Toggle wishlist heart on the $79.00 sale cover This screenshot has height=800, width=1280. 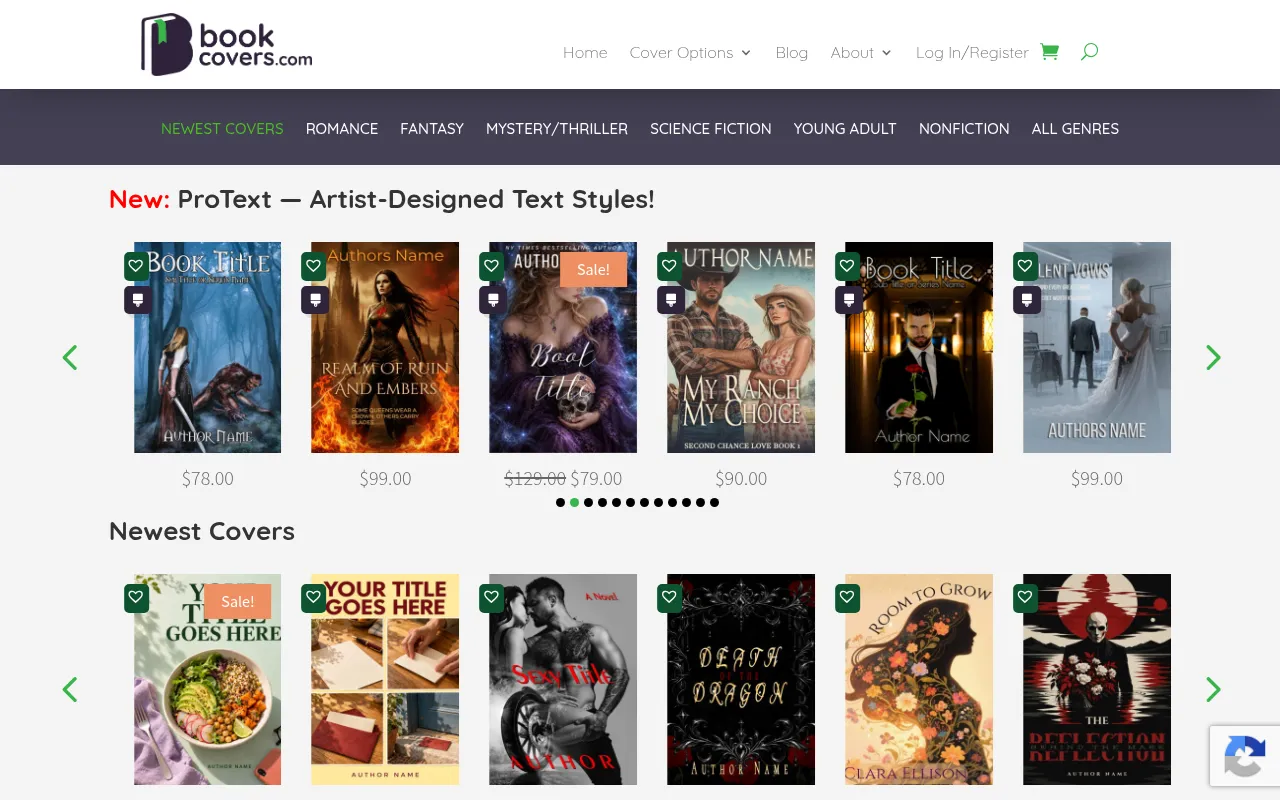pyautogui.click(x=493, y=266)
